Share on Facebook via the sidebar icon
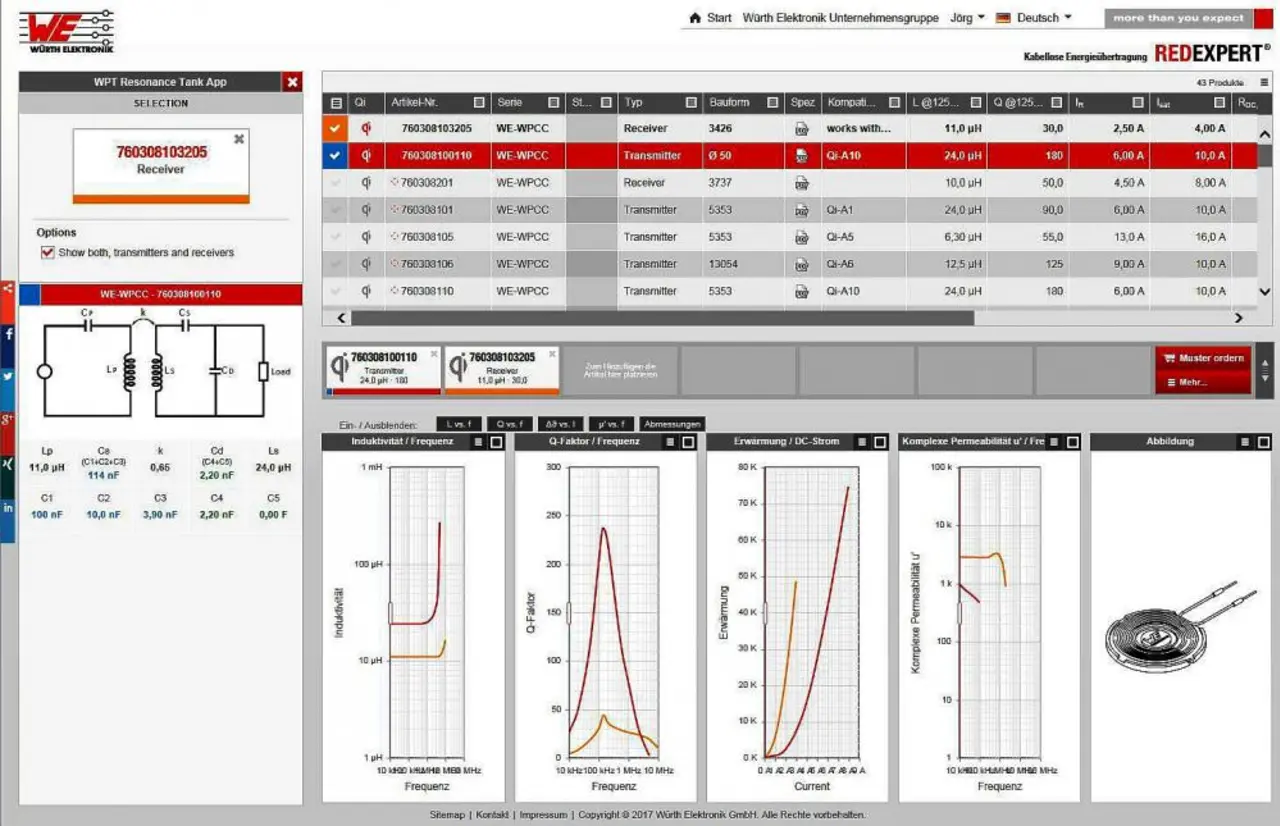The width and height of the screenshot is (1280, 826). click(x=7, y=334)
